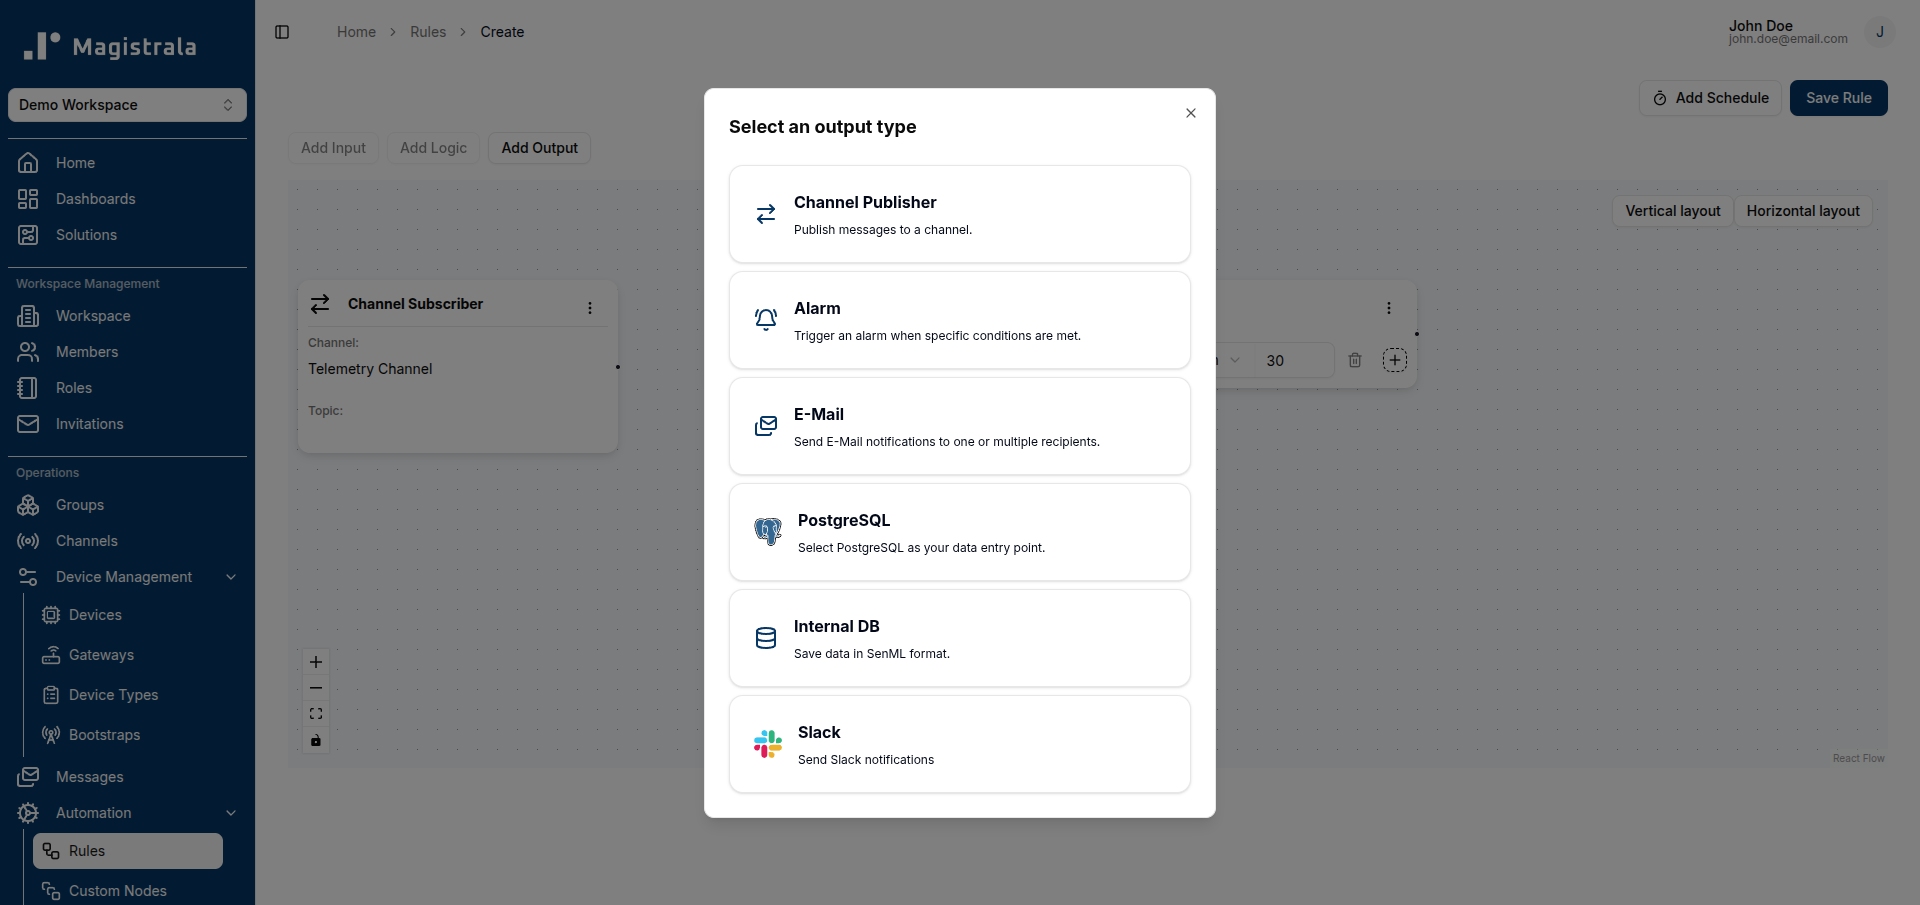Choose the Internal DB output card
1920x905 pixels.
960,638
